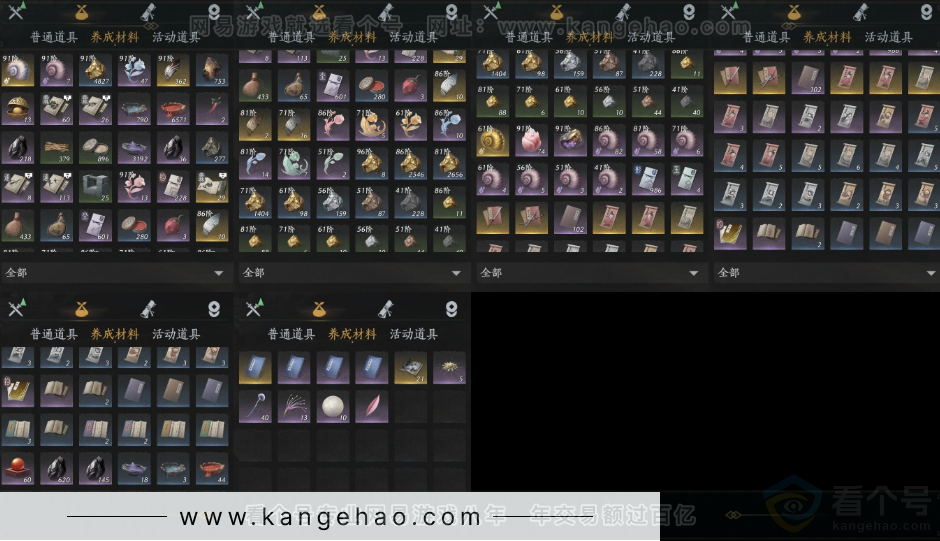The image size is (940, 541).
Task: Select the pouch bag icon in first top panel
Action: pos(82,11)
